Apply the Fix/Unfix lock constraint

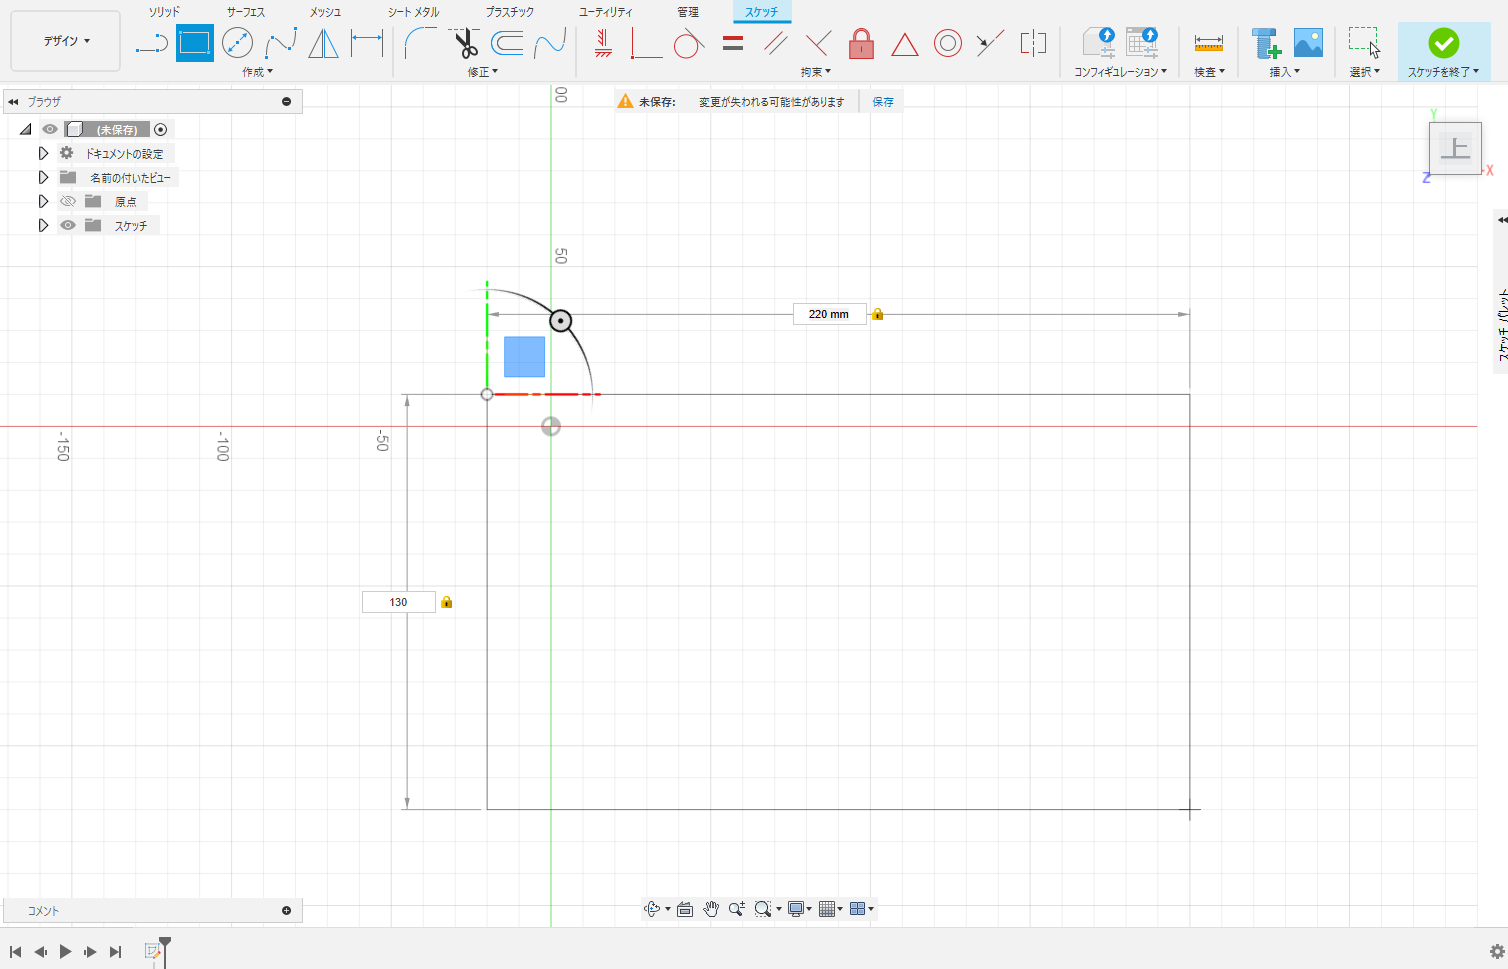coord(861,43)
